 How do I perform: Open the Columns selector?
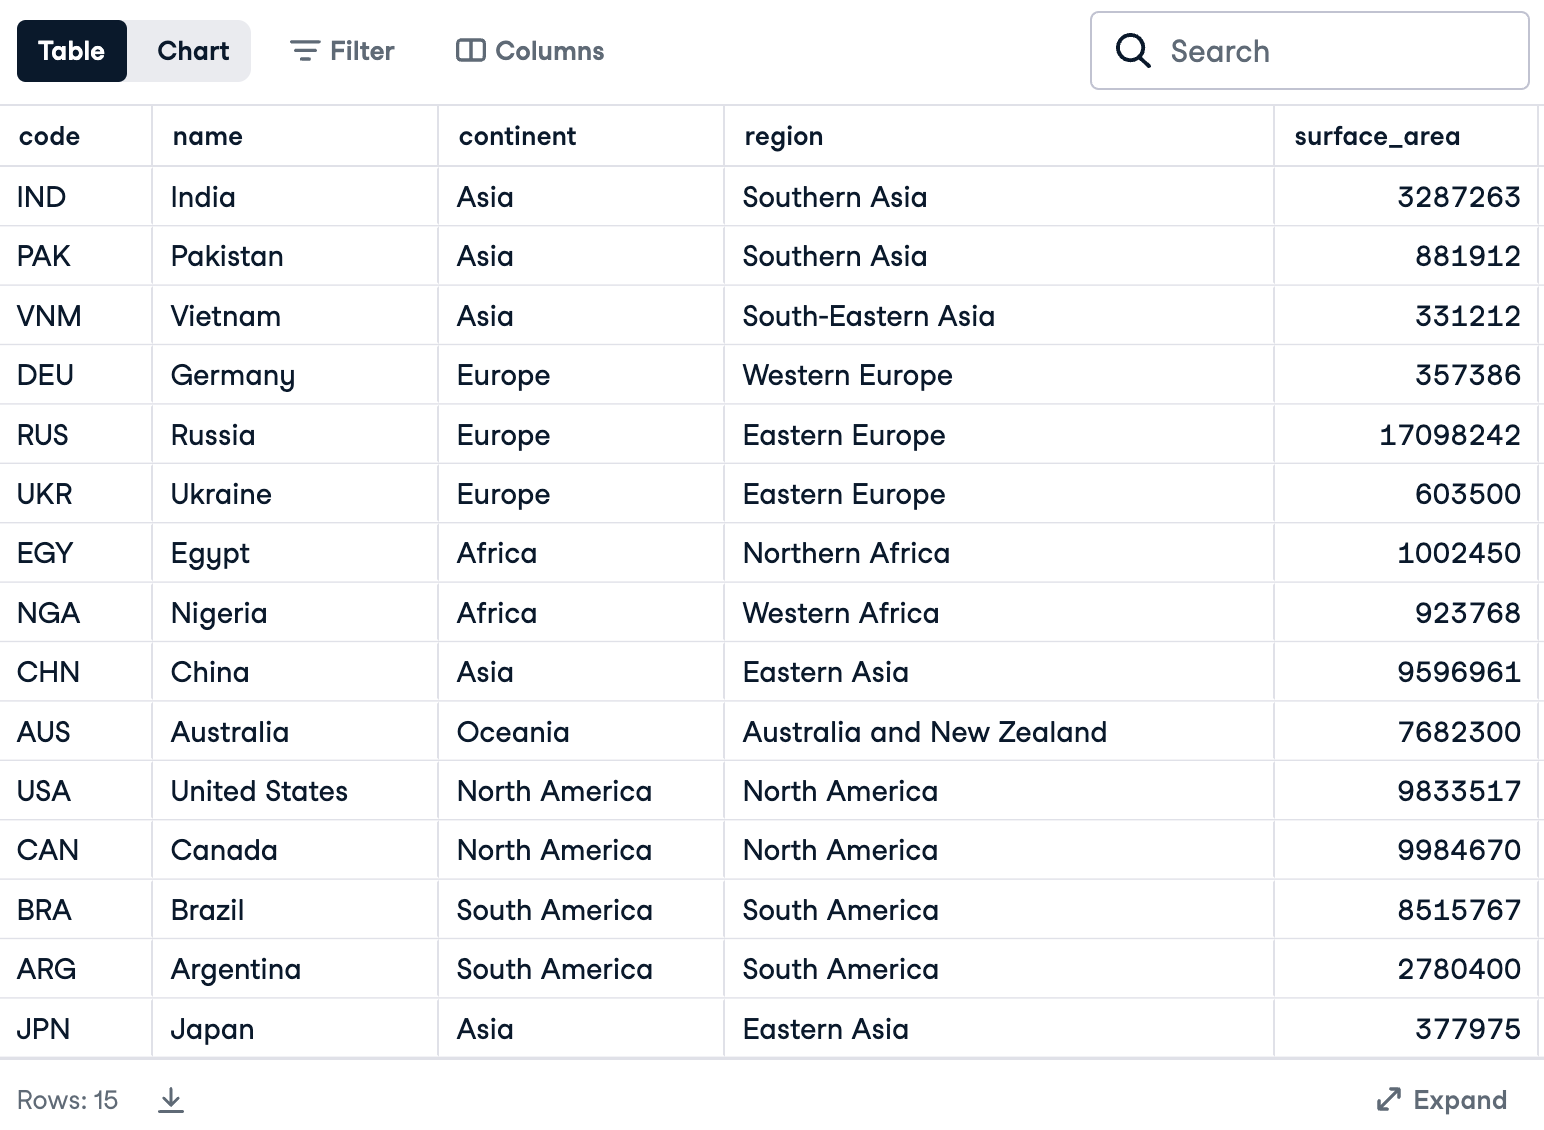(530, 51)
